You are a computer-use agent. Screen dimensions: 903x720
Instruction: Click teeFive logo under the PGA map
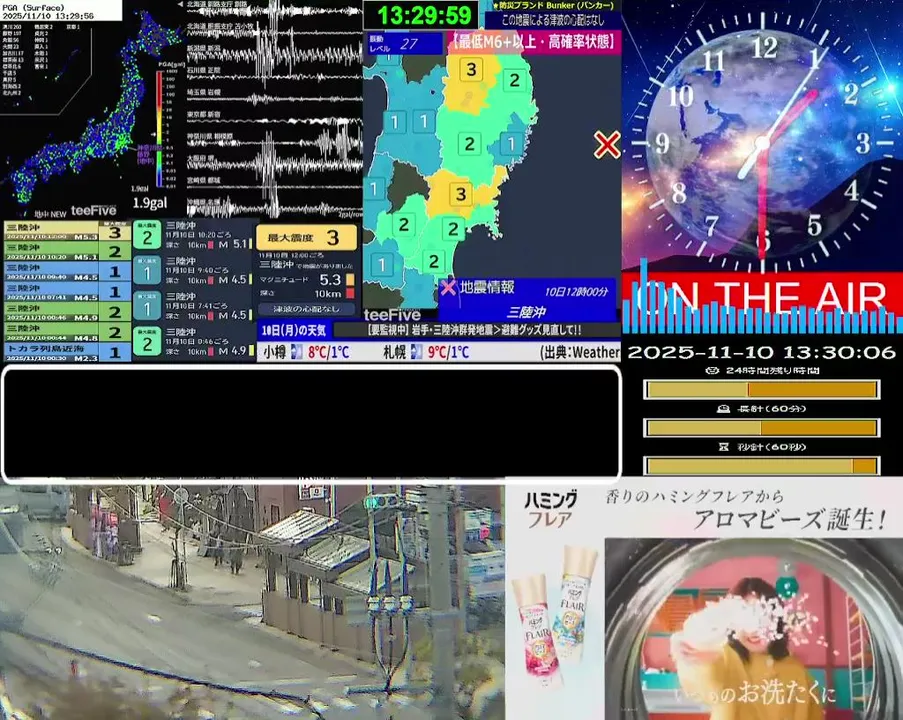point(94,211)
